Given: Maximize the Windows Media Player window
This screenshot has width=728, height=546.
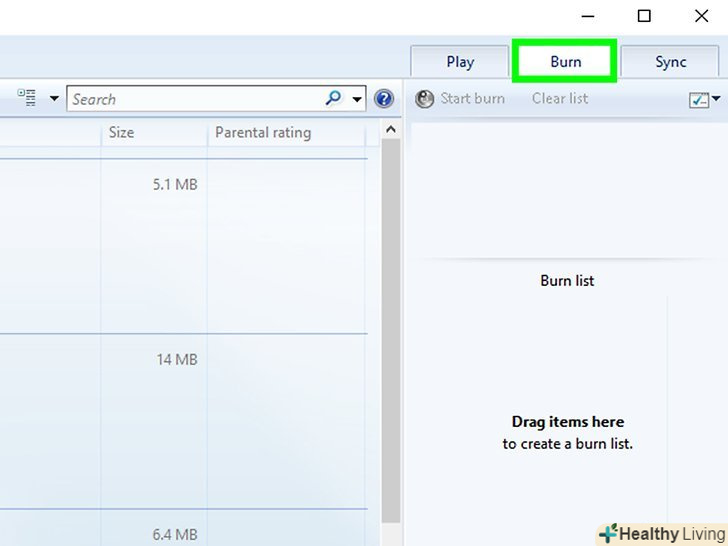Looking at the screenshot, I should click(644, 16).
